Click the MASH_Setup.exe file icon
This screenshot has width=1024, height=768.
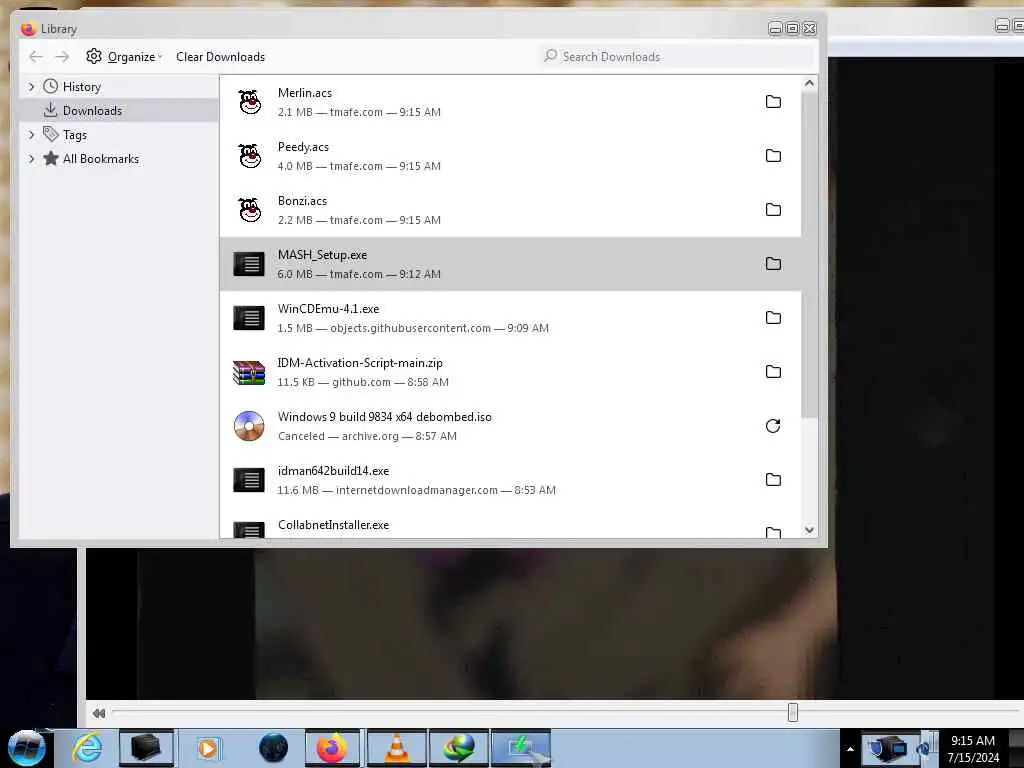point(249,264)
